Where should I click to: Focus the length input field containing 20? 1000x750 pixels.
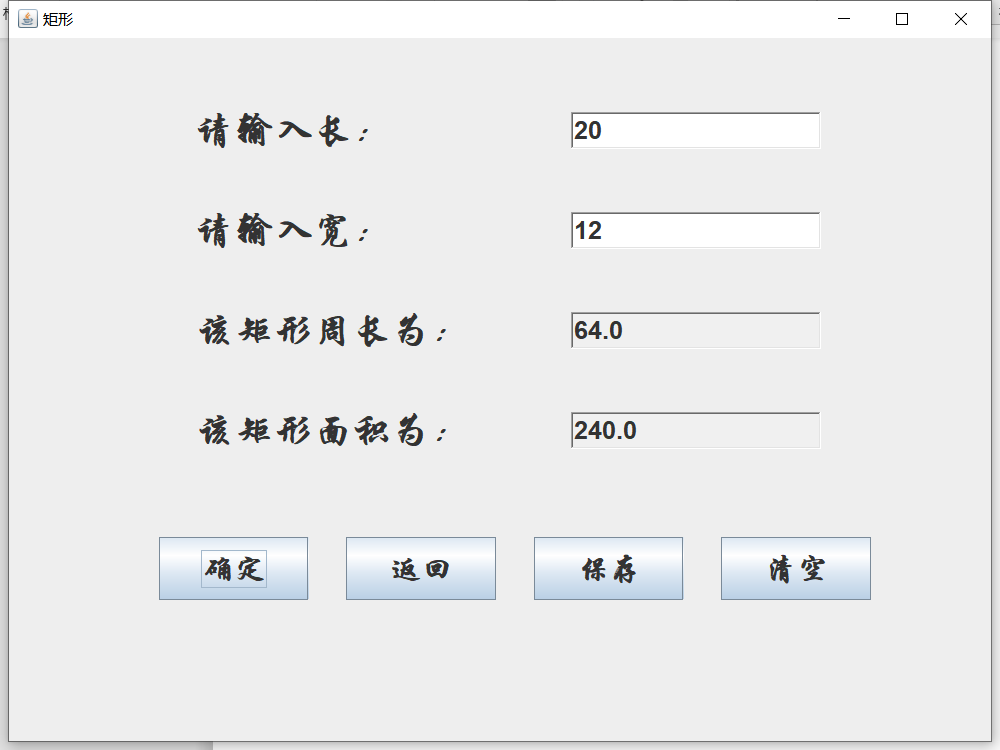(x=695, y=130)
